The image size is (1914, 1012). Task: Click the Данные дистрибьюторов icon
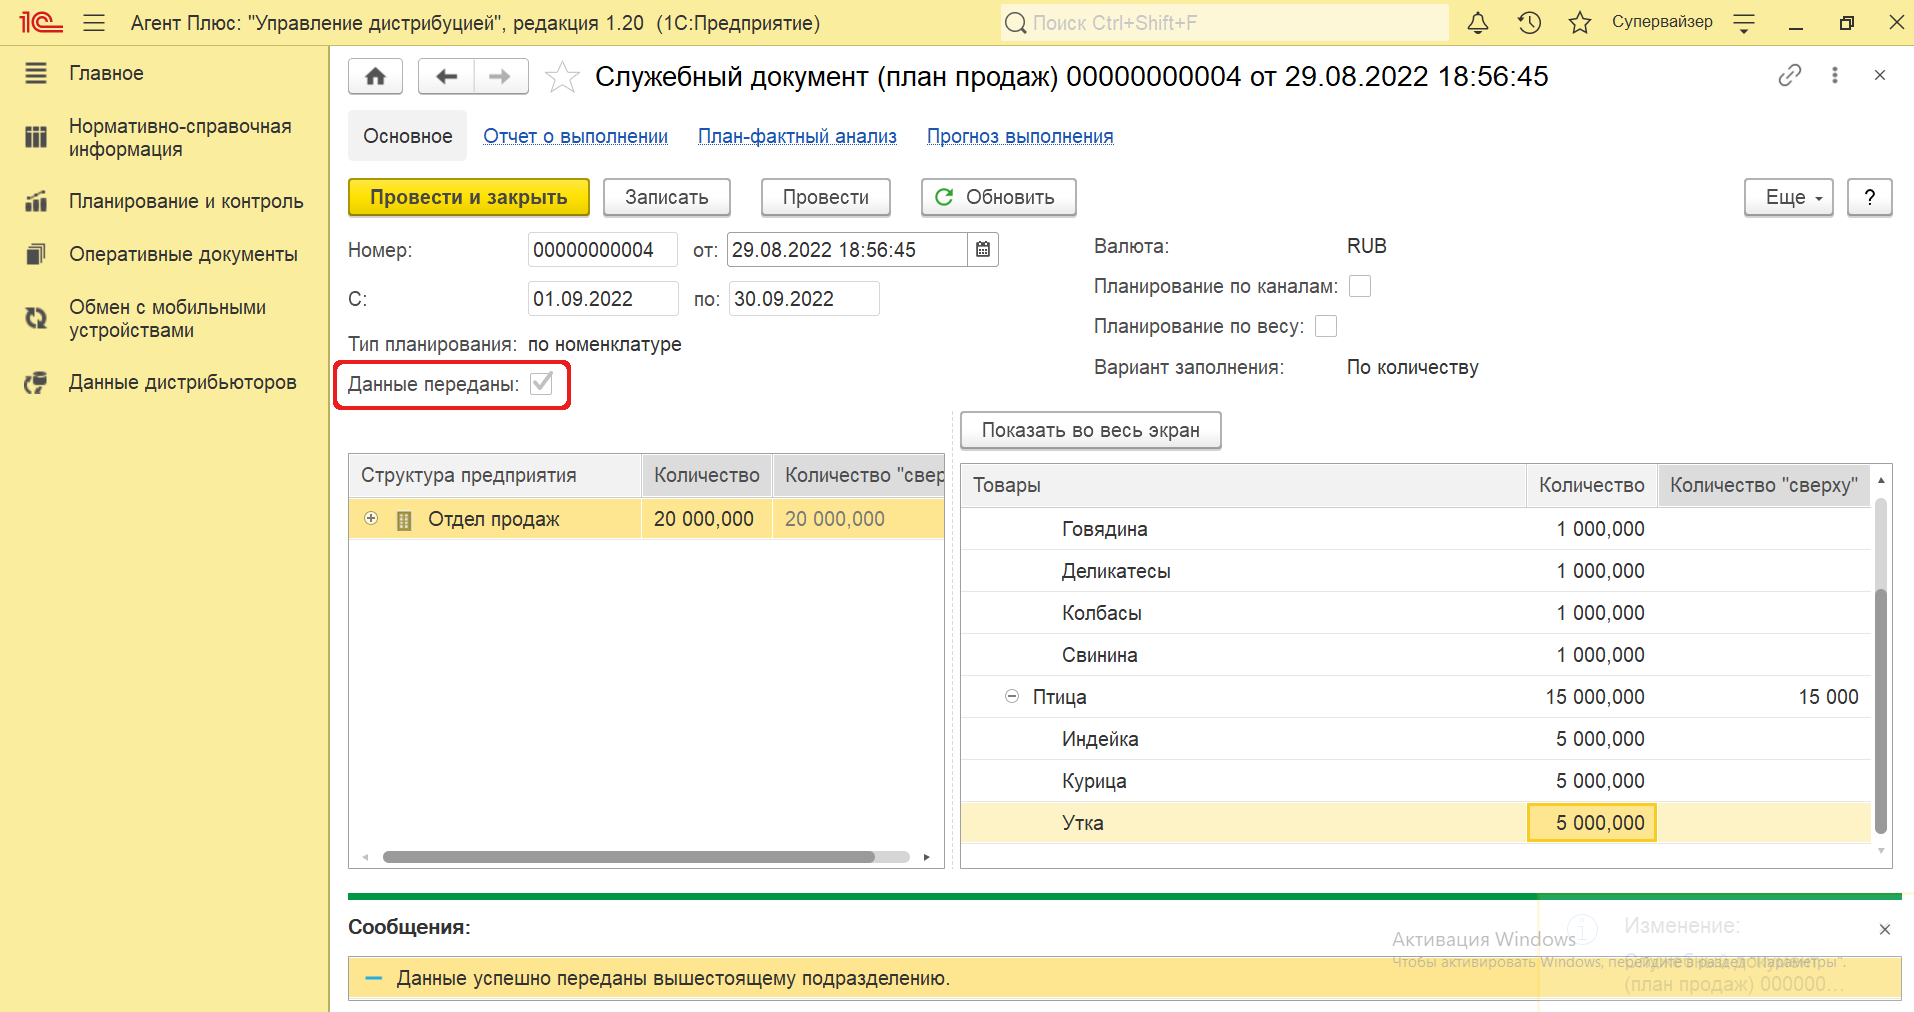click(36, 382)
